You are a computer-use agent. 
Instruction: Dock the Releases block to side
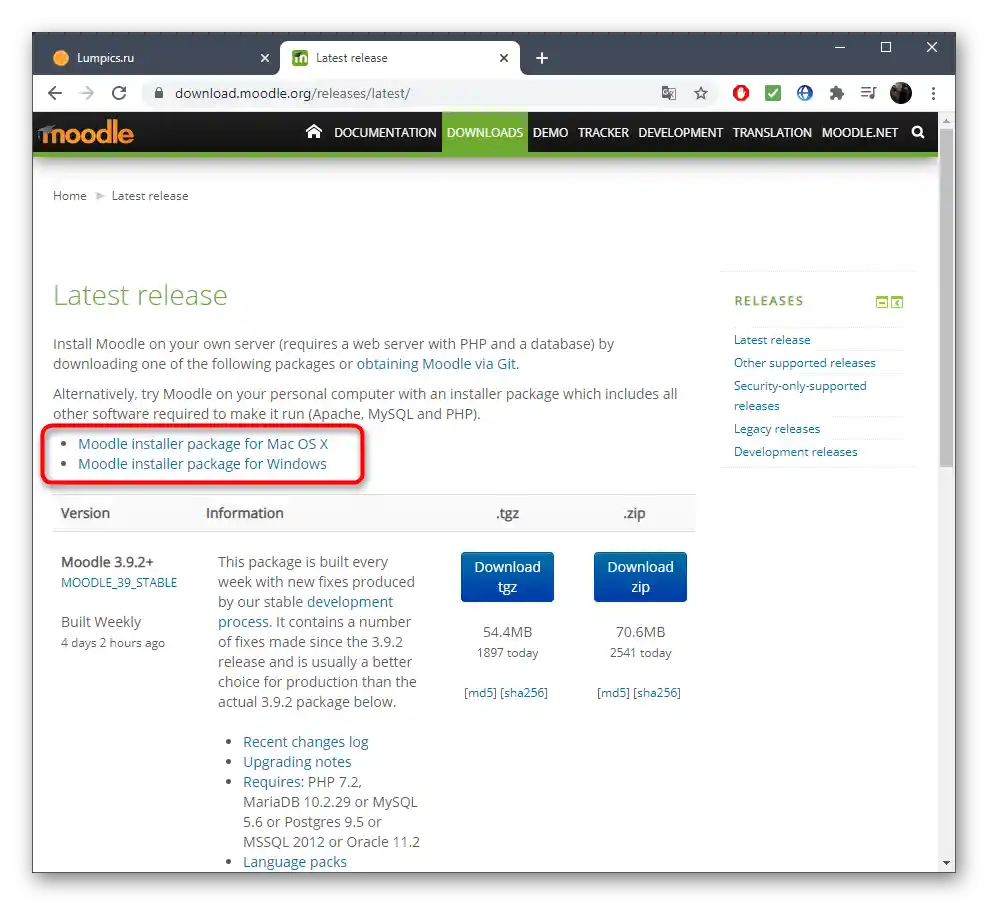(897, 303)
